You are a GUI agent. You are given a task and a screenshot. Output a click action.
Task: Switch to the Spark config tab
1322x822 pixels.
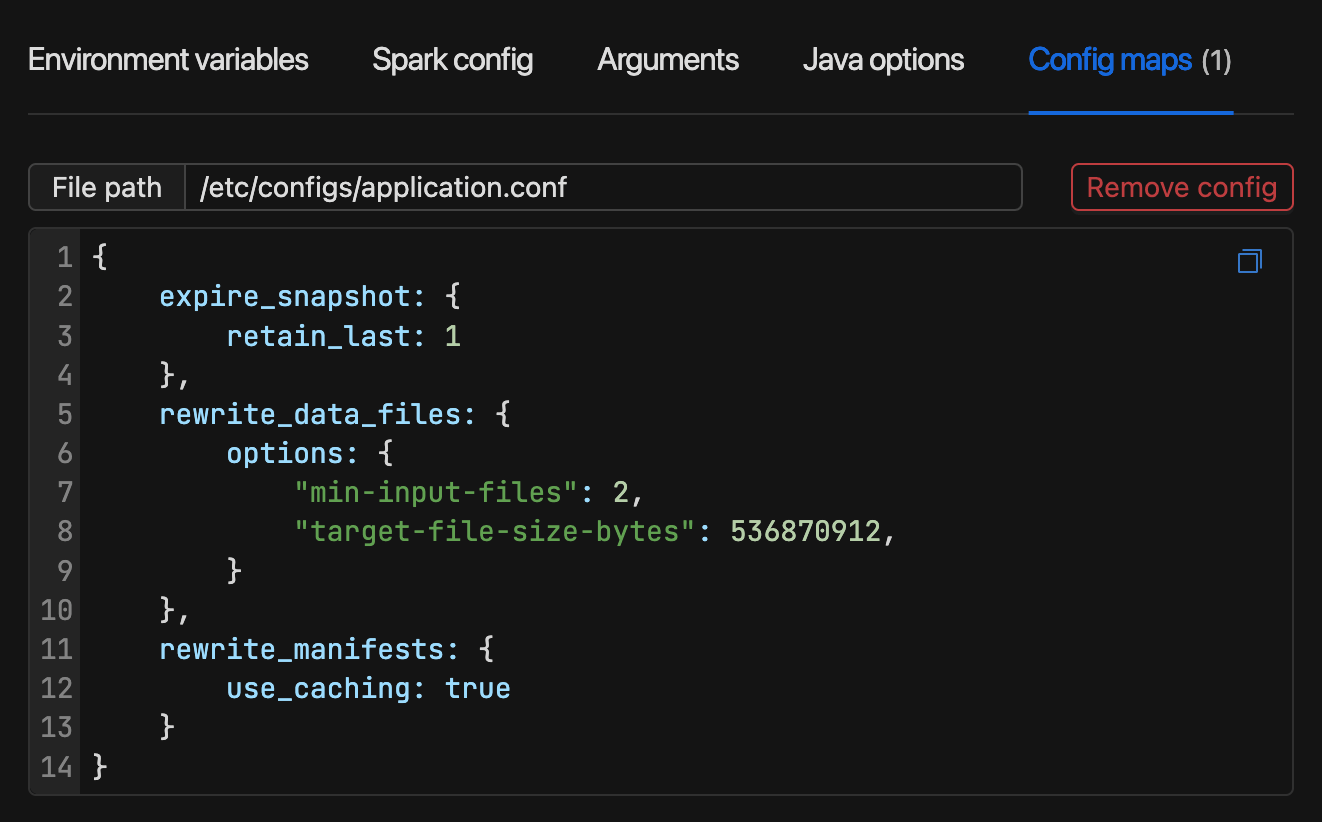(x=453, y=60)
